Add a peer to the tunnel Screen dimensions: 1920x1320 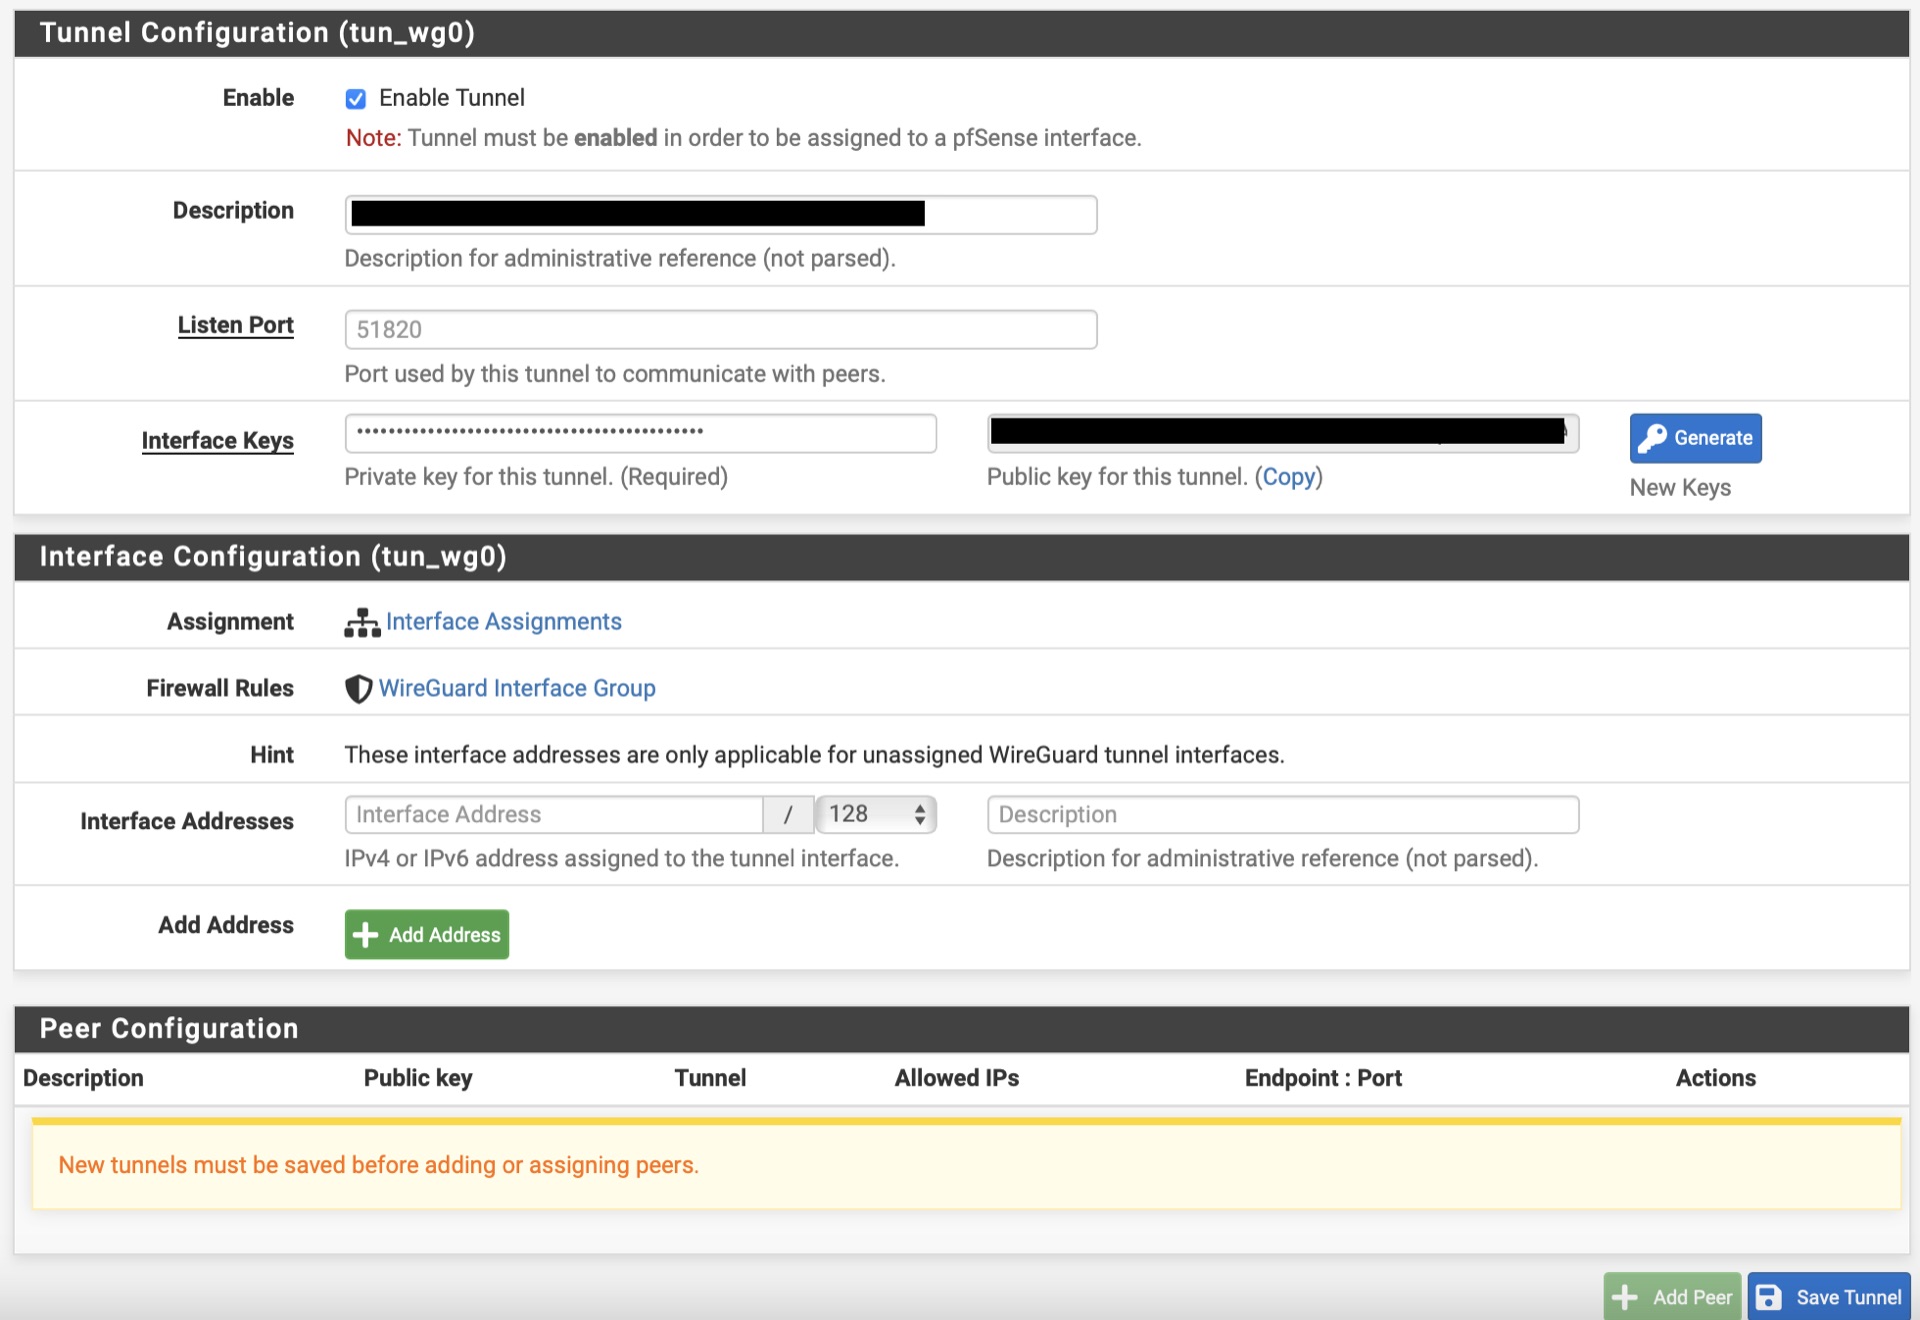(1671, 1296)
